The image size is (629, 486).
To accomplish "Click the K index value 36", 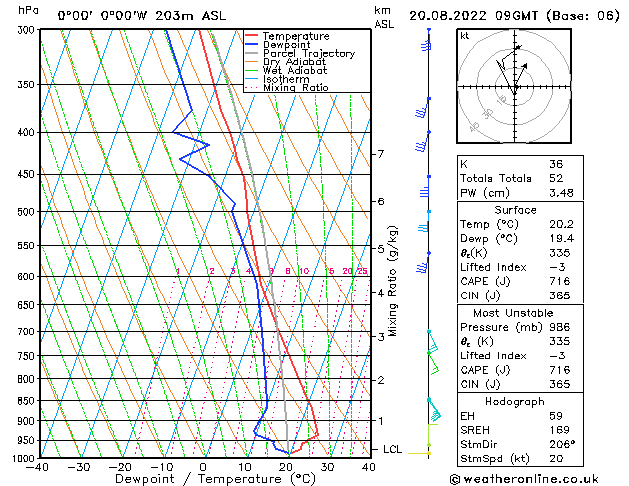I will tap(556, 164).
